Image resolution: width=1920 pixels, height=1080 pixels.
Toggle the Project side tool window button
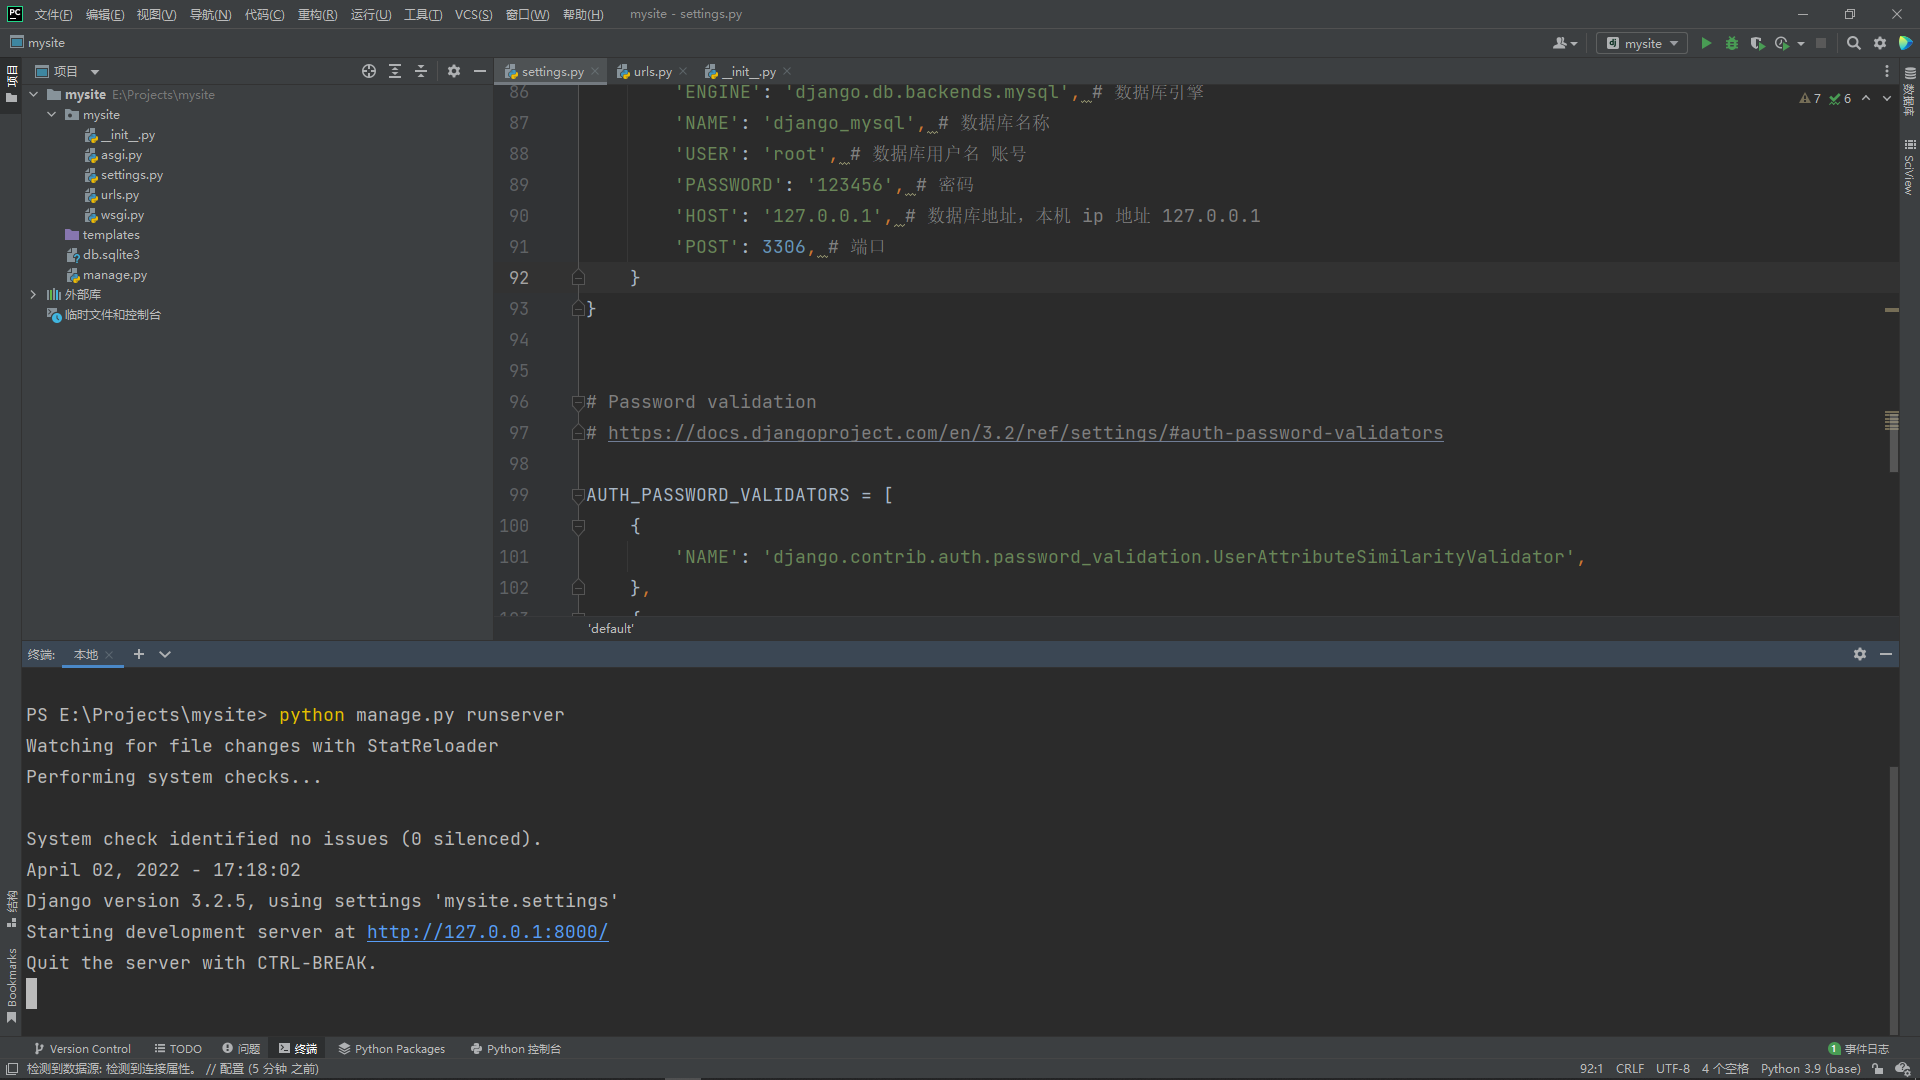[11, 84]
